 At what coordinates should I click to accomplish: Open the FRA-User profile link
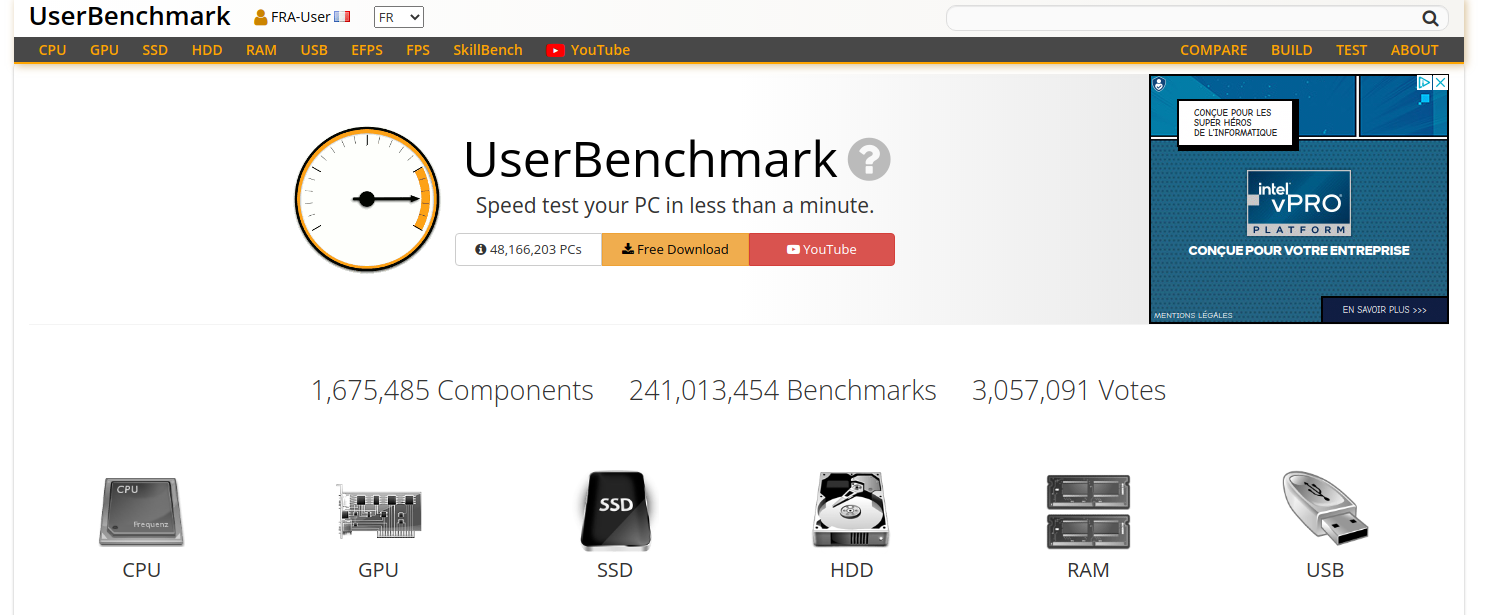(301, 17)
